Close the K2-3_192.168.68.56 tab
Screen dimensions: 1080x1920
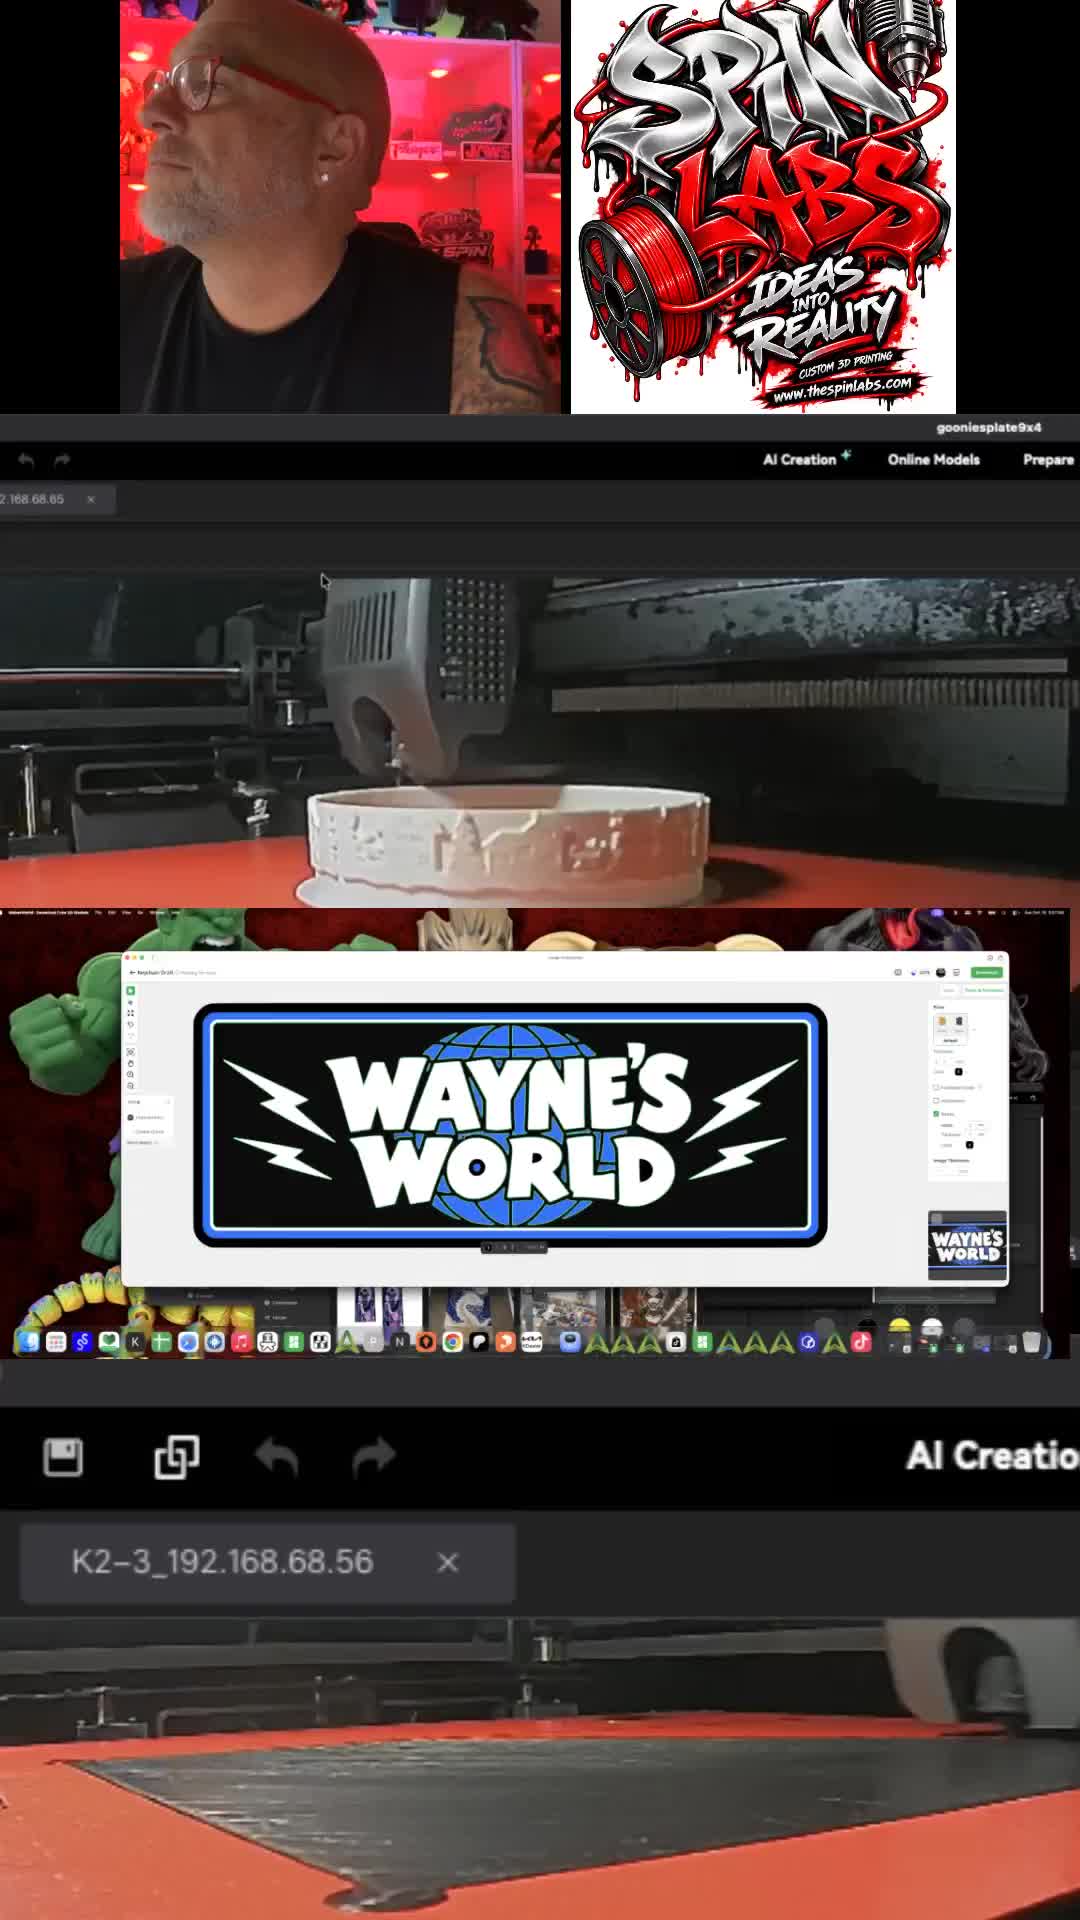[448, 1562]
